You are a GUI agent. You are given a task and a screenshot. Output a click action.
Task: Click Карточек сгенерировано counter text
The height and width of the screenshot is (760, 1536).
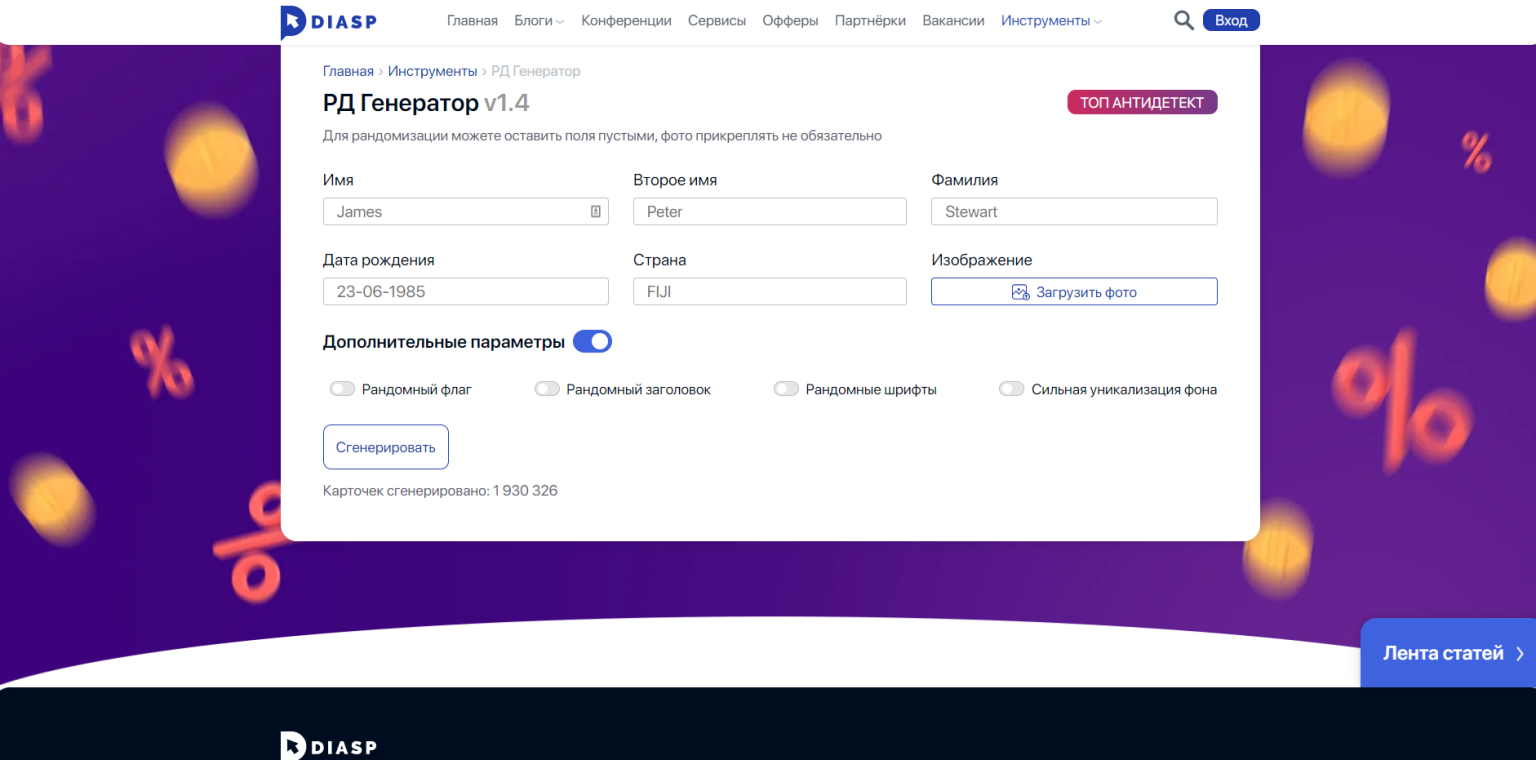coord(440,491)
